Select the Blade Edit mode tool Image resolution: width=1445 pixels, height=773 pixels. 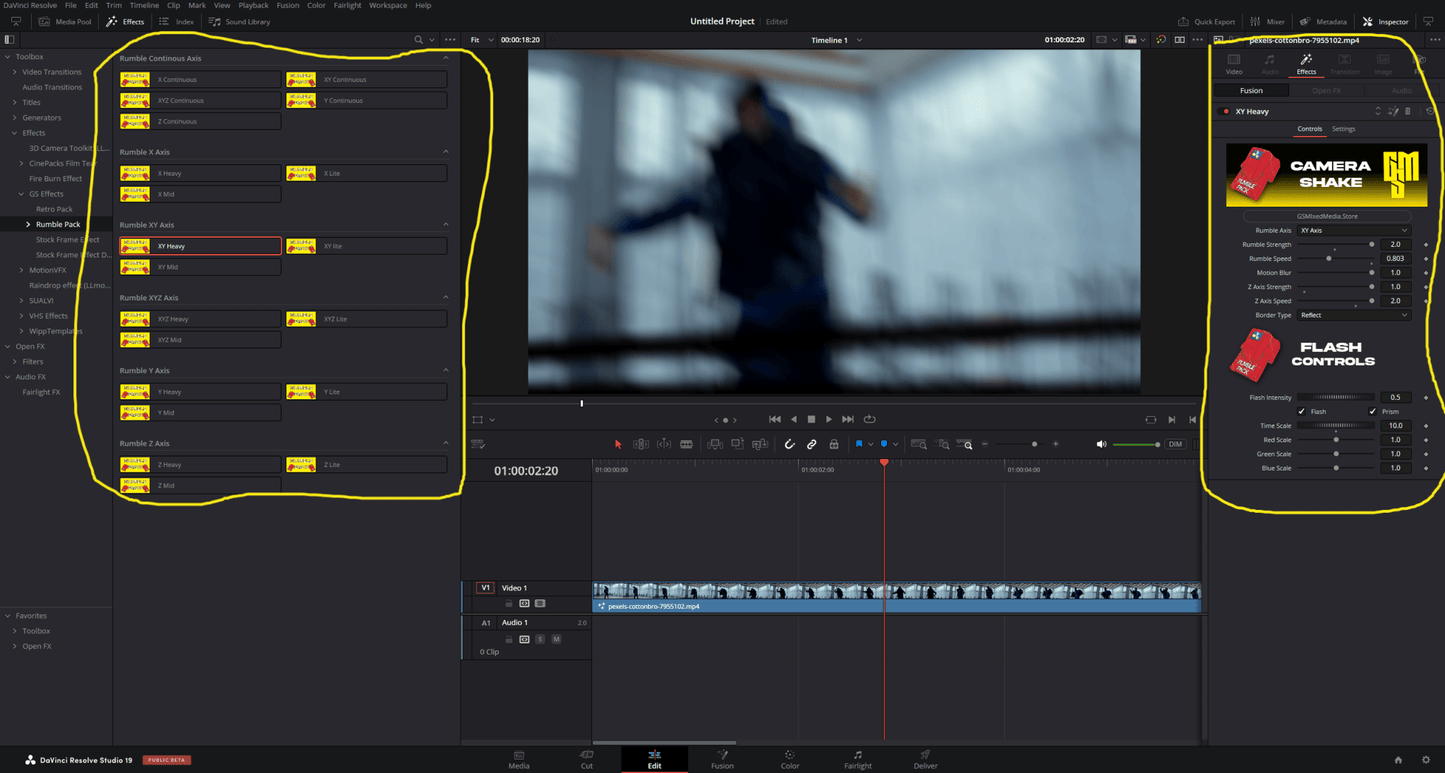(x=688, y=444)
